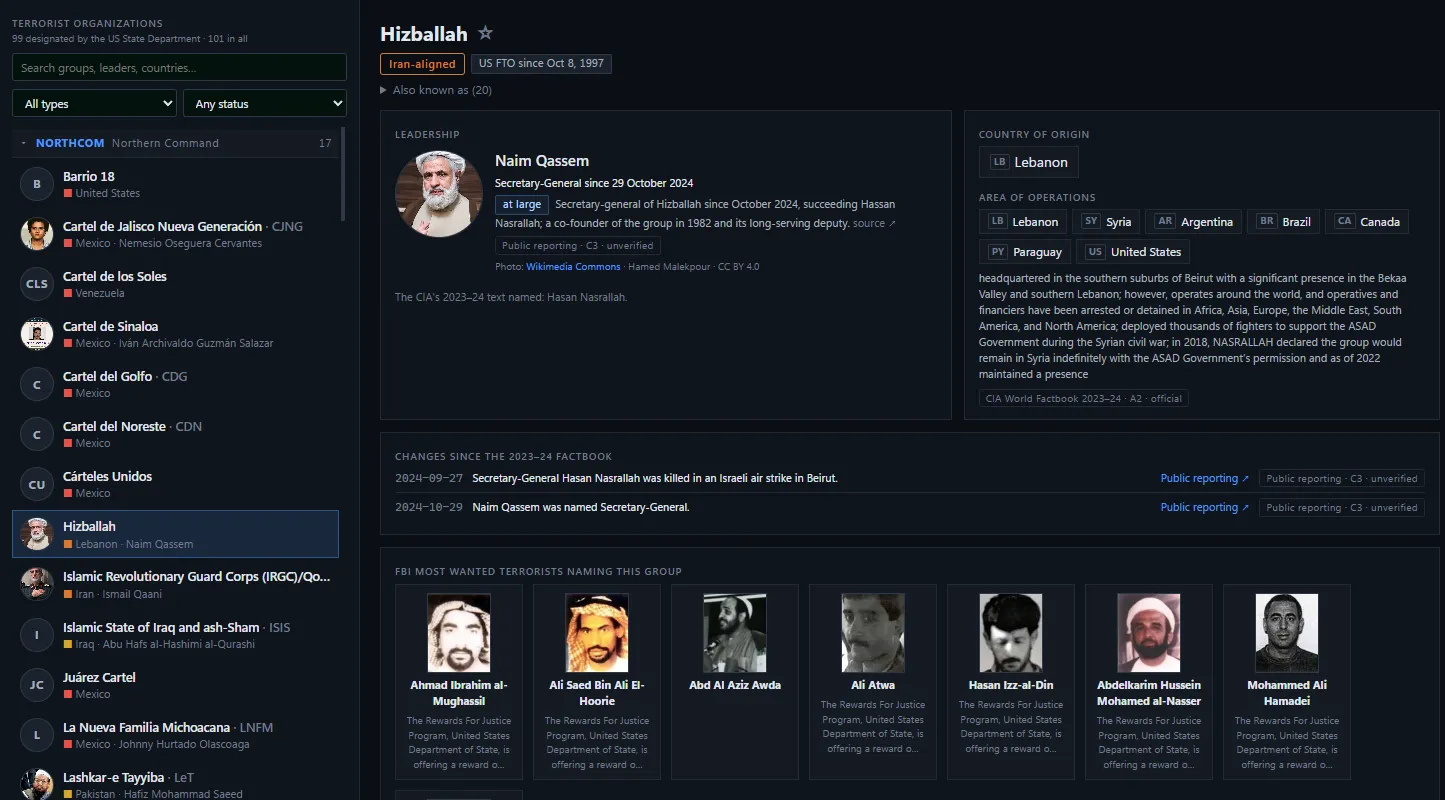The image size is (1445, 800).
Task: Click the IRGC list avatar photo
Action: pos(37,584)
